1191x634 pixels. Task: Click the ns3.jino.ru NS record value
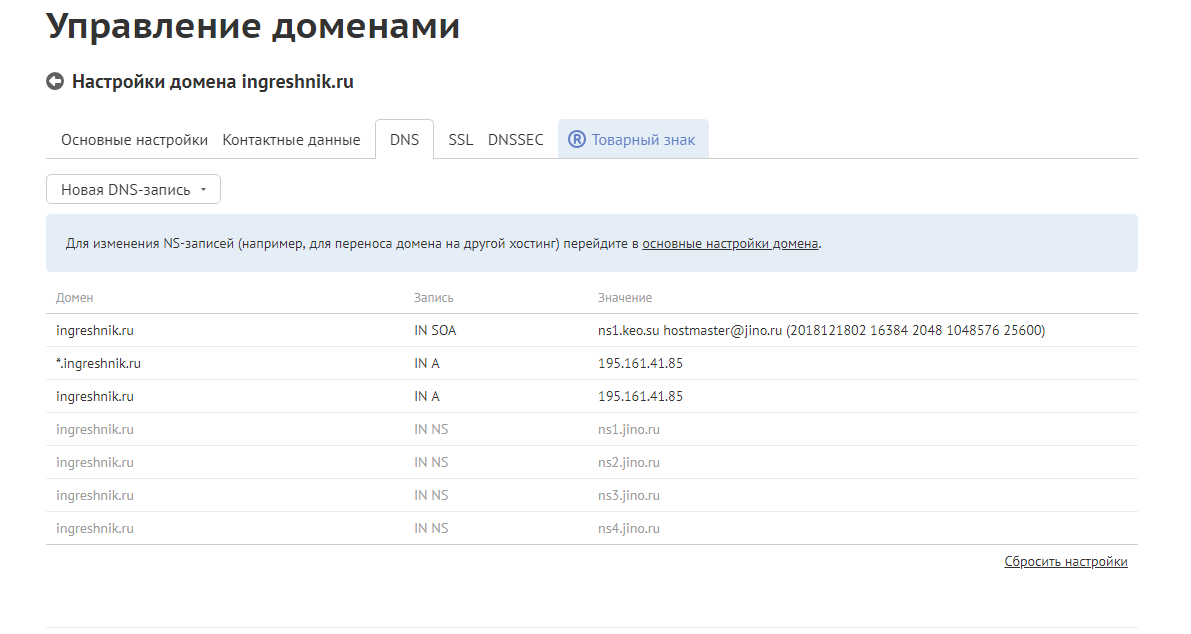[628, 495]
